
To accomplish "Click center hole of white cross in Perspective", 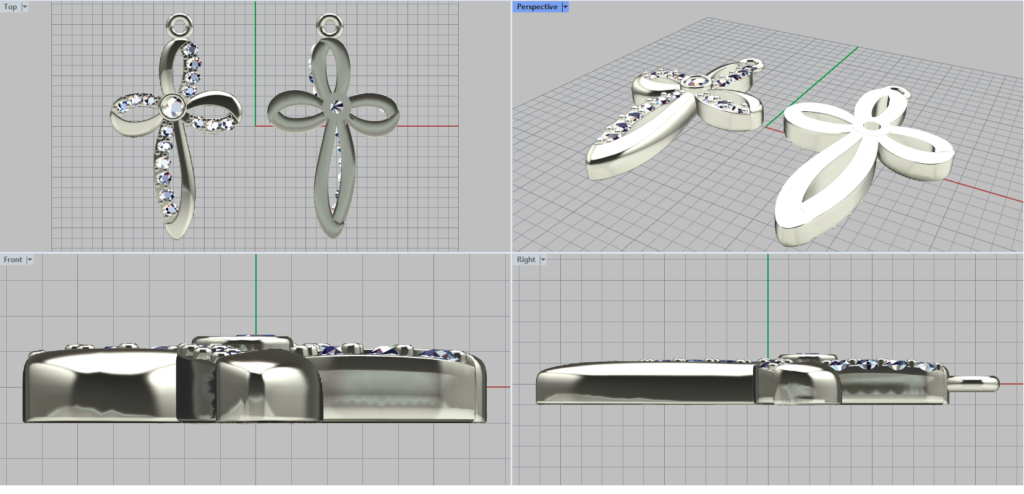I will [875, 128].
